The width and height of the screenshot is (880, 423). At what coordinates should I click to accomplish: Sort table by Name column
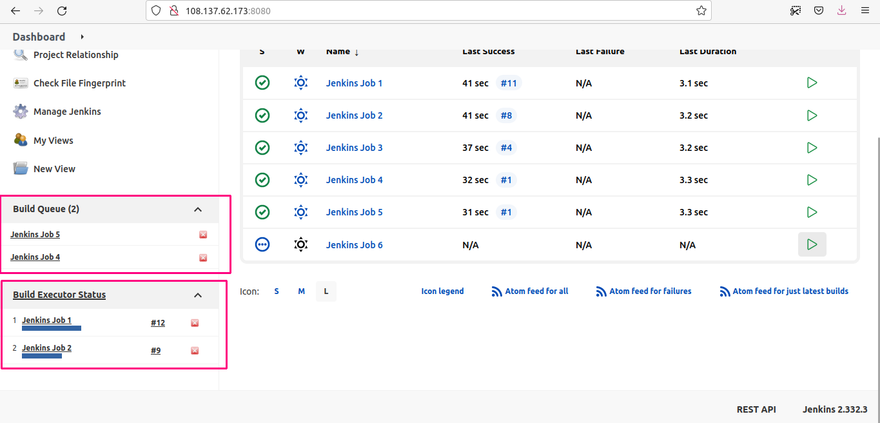342,51
